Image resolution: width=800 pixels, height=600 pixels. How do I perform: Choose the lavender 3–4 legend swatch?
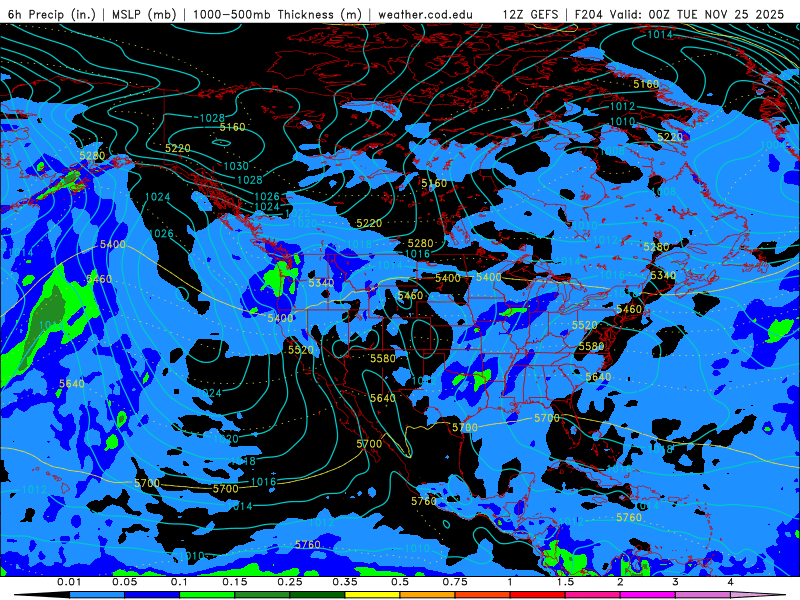click(x=703, y=595)
